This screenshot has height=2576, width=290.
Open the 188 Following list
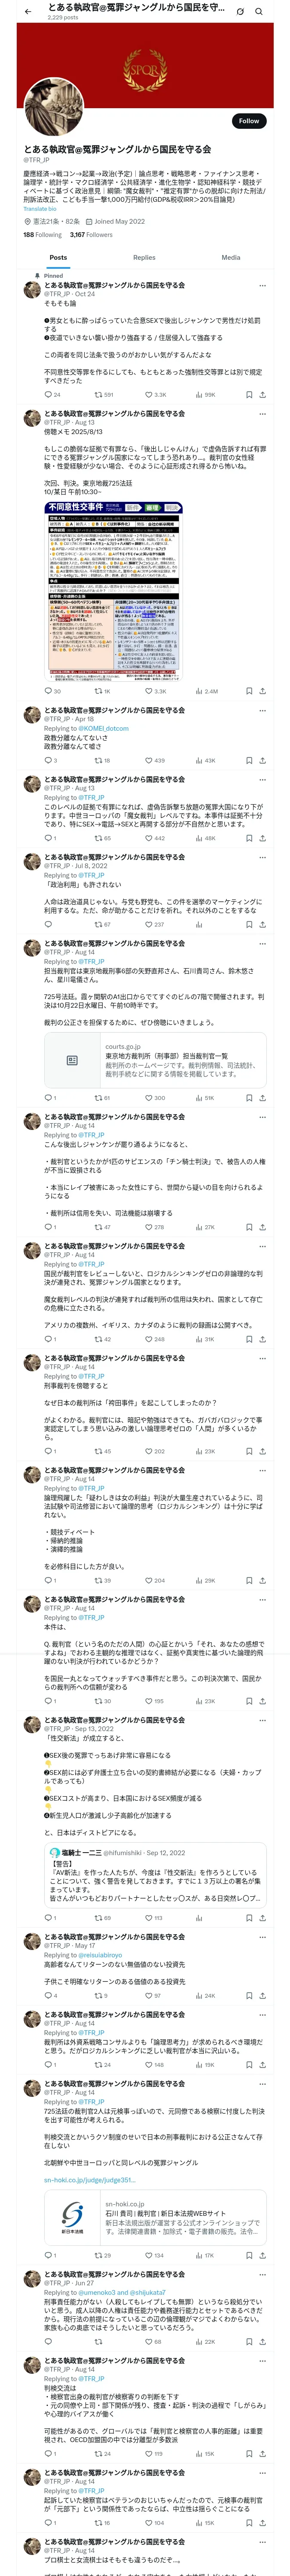pos(42,235)
